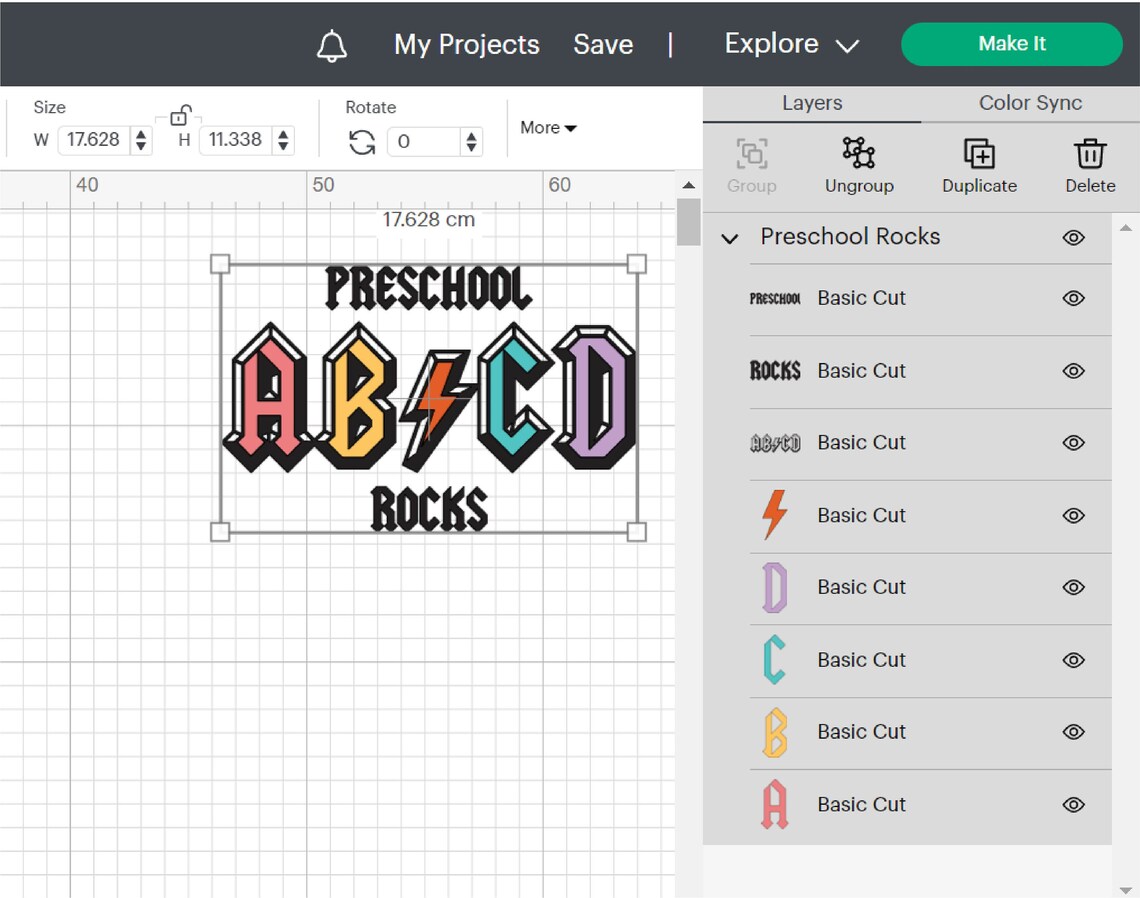
Task: Hide the purple D Basic Cut layer
Action: point(1072,587)
